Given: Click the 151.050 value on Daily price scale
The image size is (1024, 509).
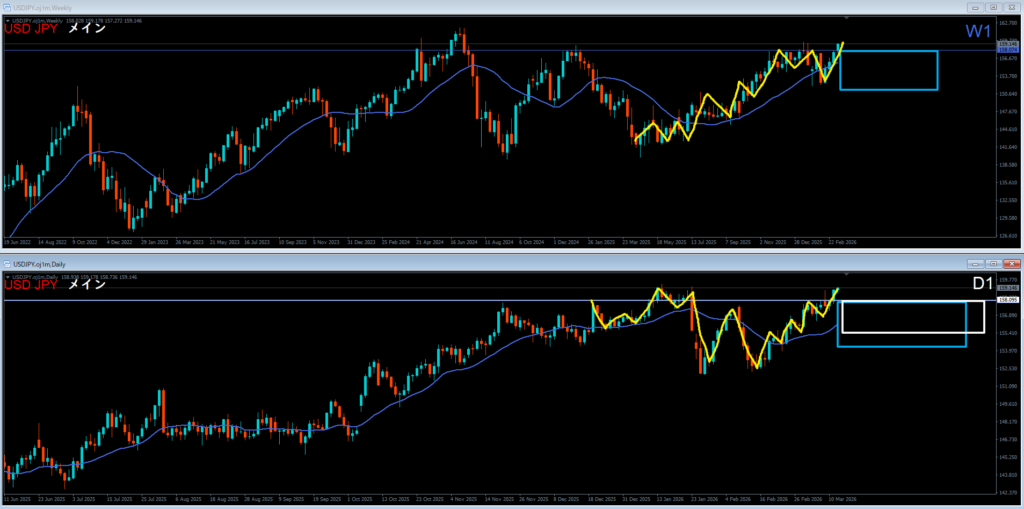Looking at the screenshot, I should click(x=1010, y=386).
